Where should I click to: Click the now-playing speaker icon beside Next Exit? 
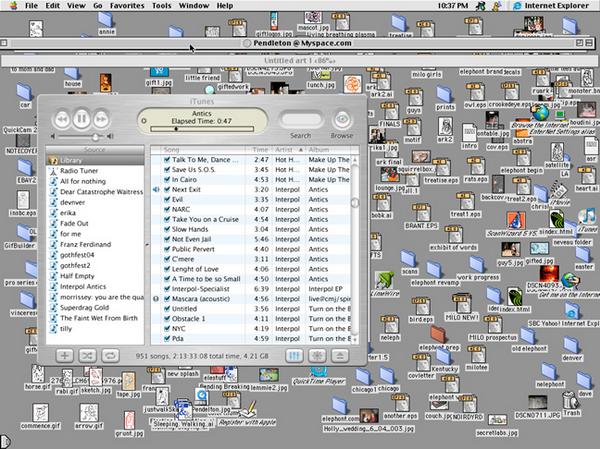[x=156, y=189]
